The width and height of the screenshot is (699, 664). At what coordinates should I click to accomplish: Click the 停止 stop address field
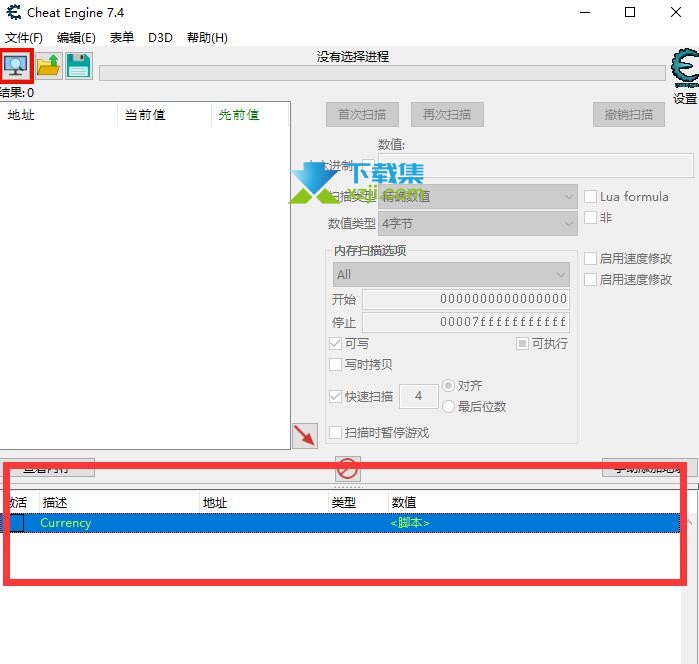coord(466,322)
